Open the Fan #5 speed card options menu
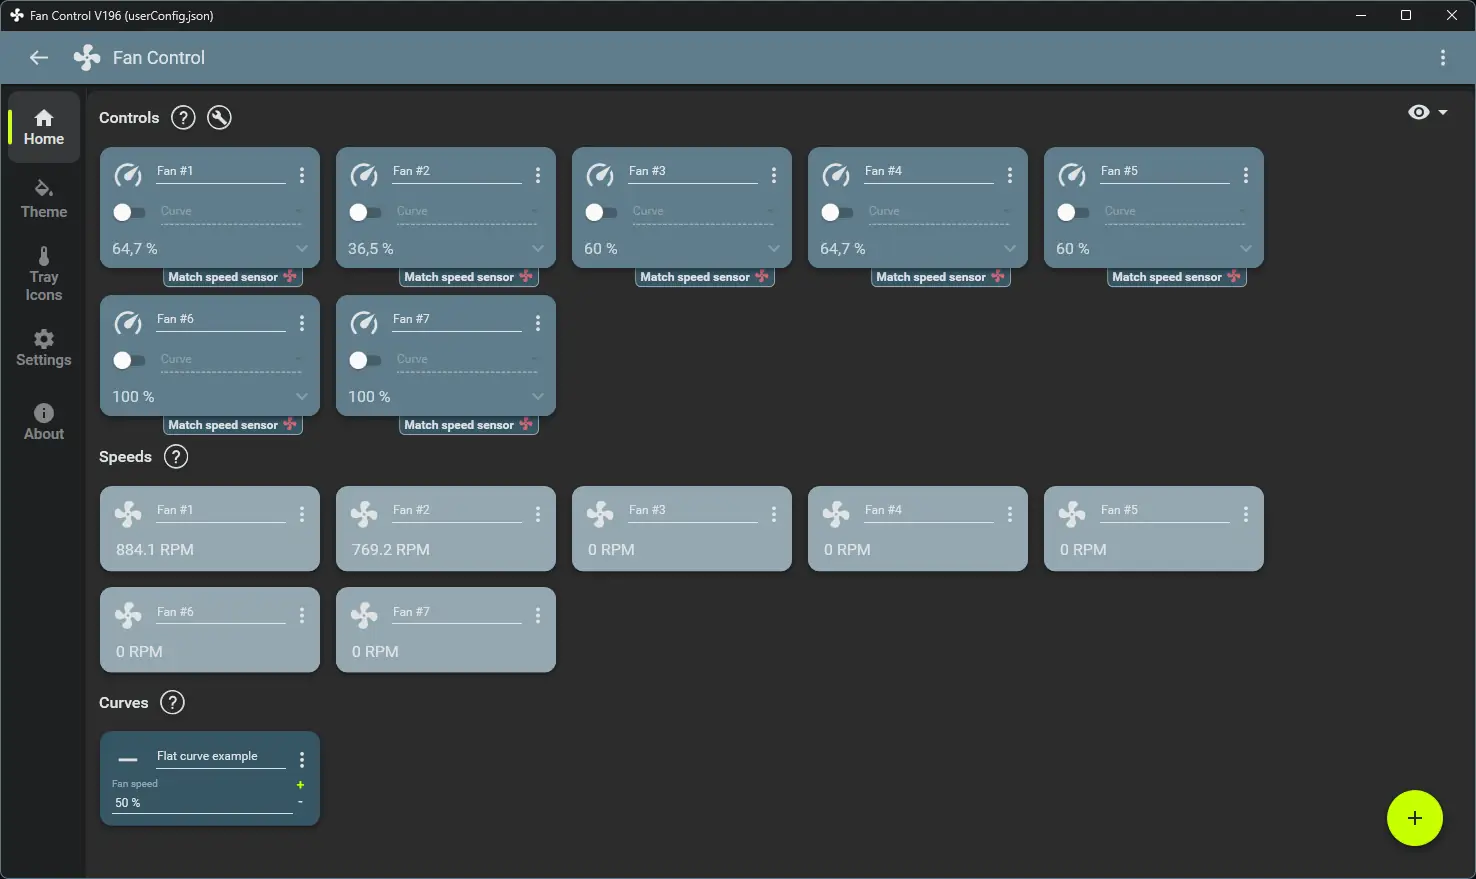The image size is (1476, 879). pos(1246,514)
